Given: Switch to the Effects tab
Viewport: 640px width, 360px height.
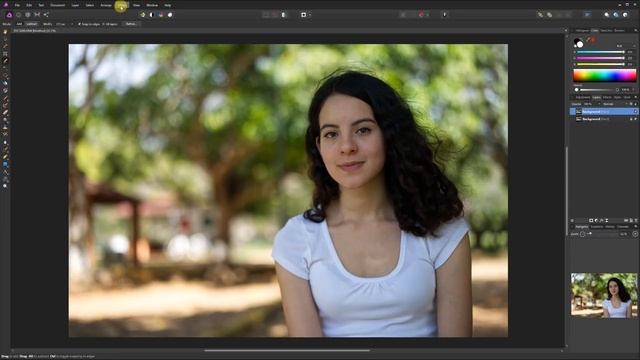Looking at the screenshot, I should 607,97.
